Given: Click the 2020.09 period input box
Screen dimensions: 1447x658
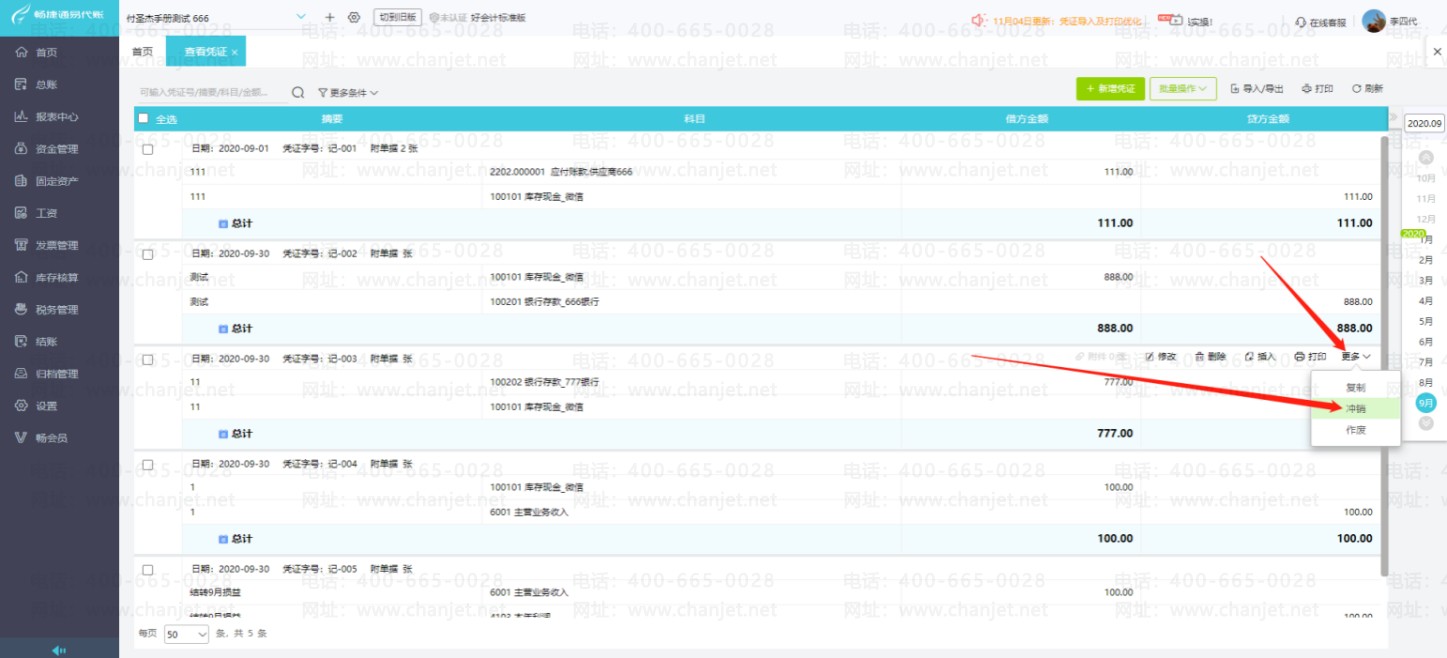Looking at the screenshot, I should point(1425,124).
